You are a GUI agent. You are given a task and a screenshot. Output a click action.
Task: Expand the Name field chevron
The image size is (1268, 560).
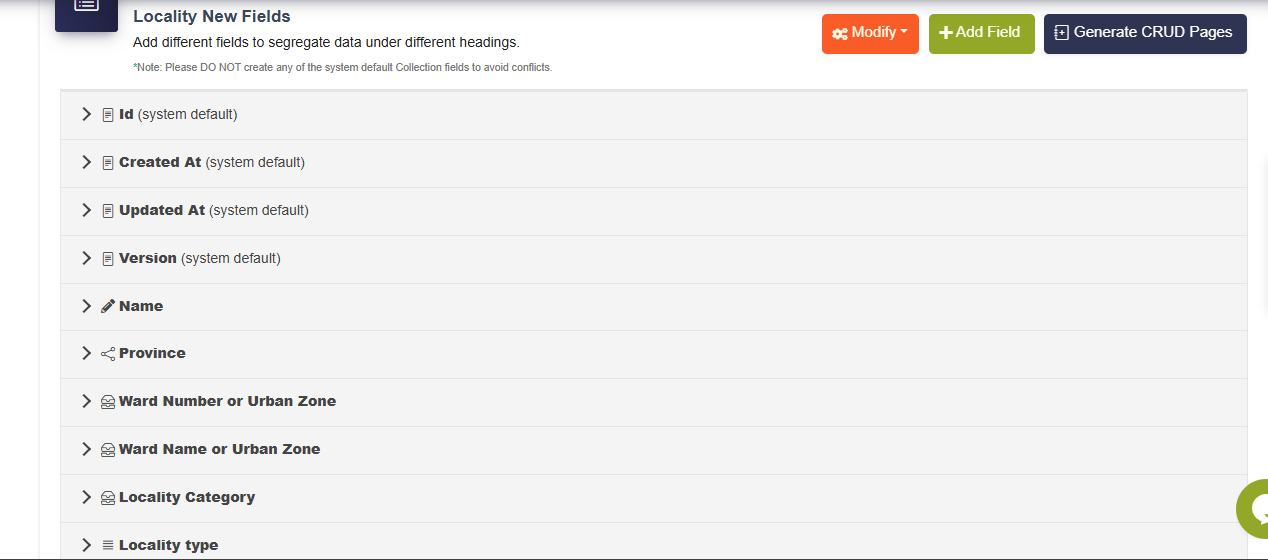(87, 306)
